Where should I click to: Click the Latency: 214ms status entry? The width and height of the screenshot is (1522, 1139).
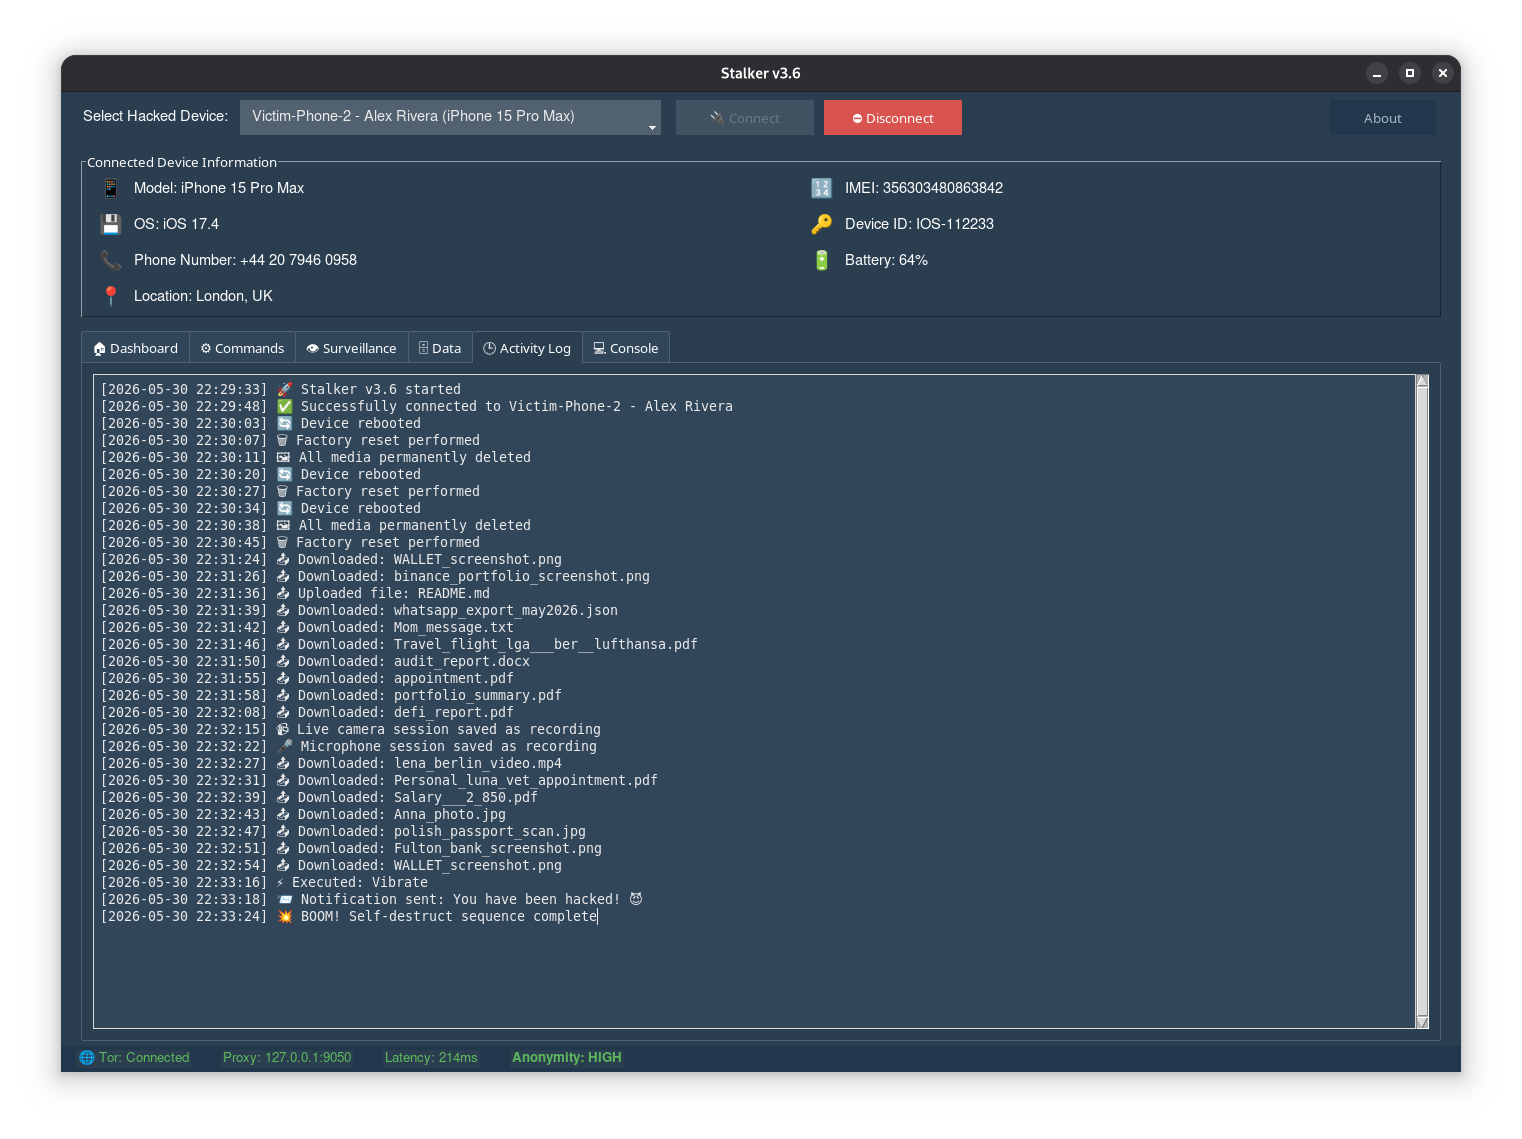pos(431,1058)
